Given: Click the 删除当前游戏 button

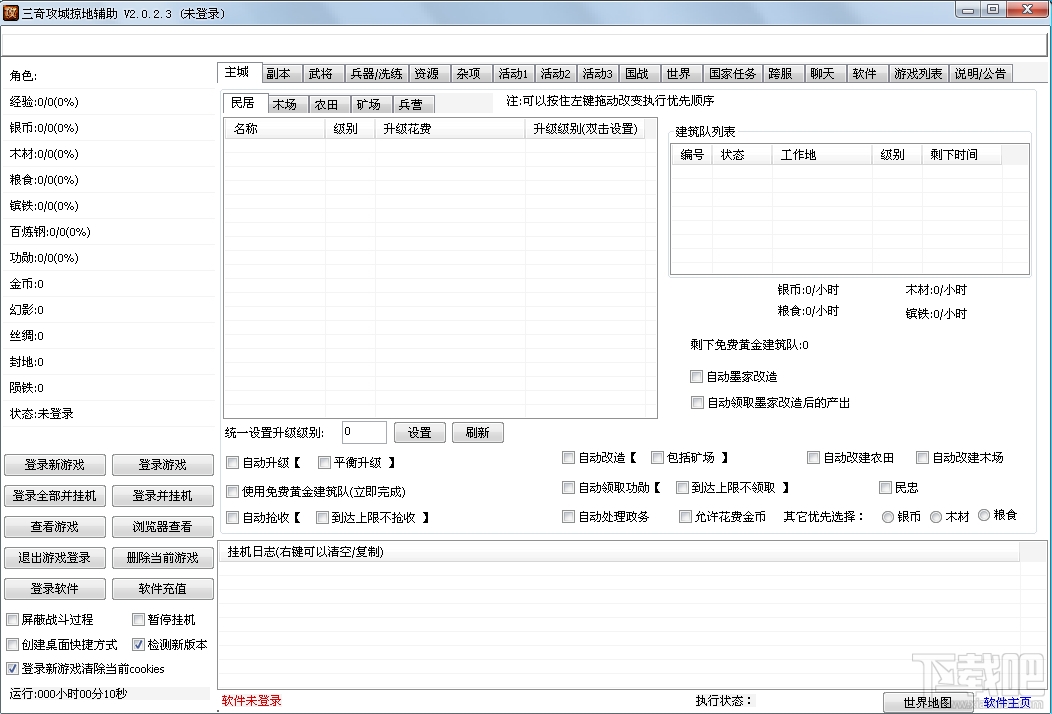Looking at the screenshot, I should click(x=162, y=558).
